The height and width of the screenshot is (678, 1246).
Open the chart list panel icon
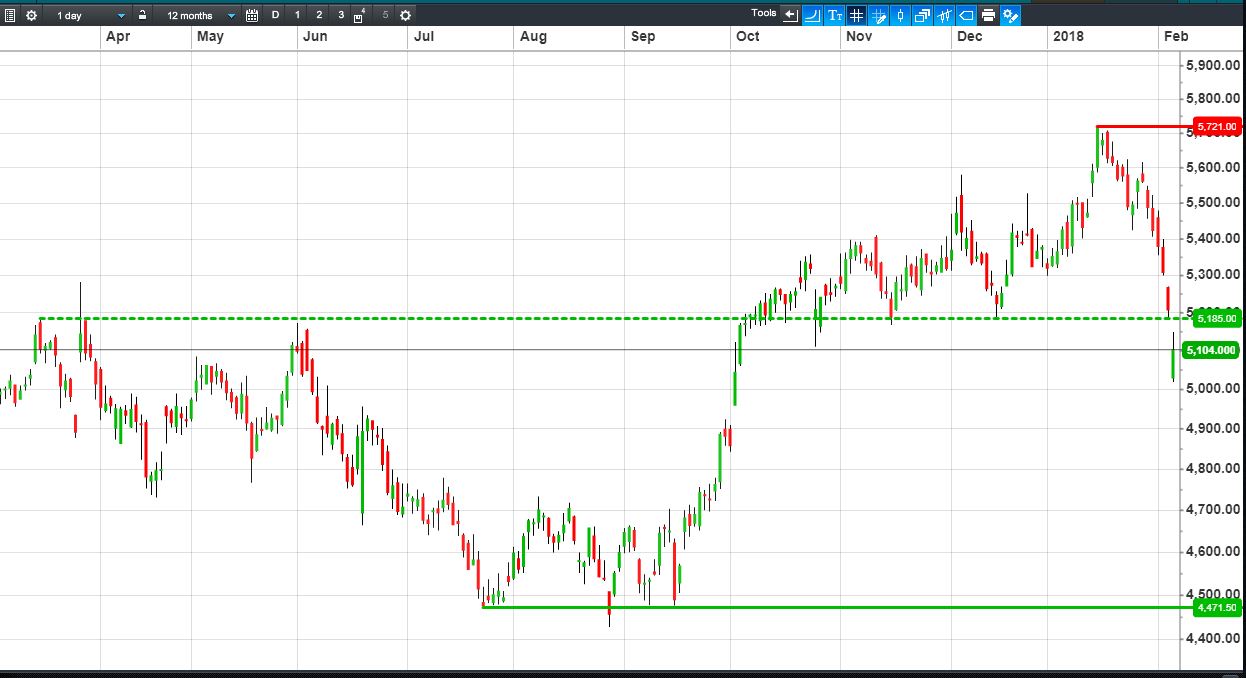point(10,15)
